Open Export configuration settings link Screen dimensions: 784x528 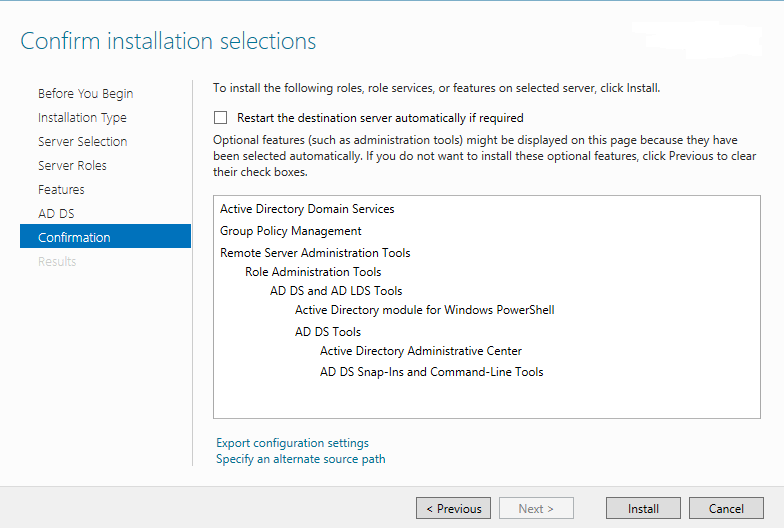coord(292,443)
